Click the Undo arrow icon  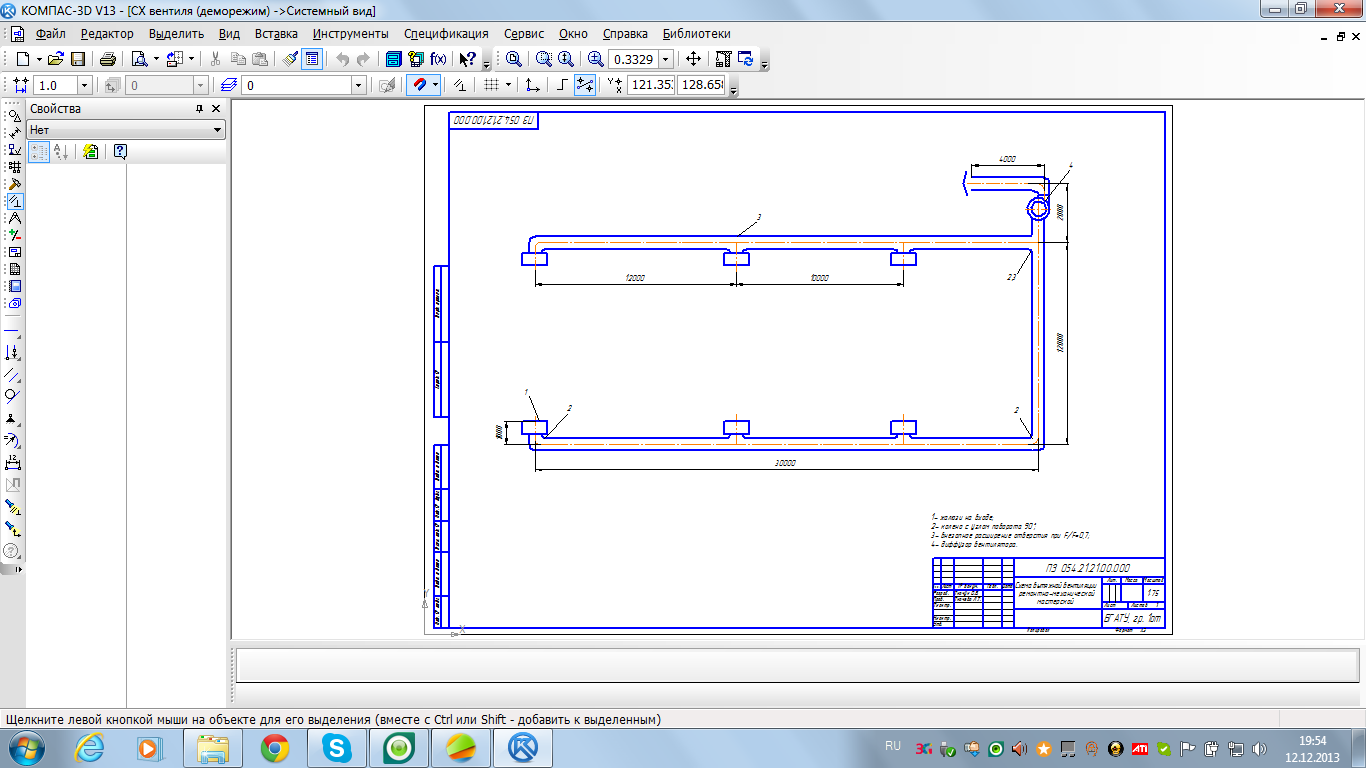coord(342,59)
